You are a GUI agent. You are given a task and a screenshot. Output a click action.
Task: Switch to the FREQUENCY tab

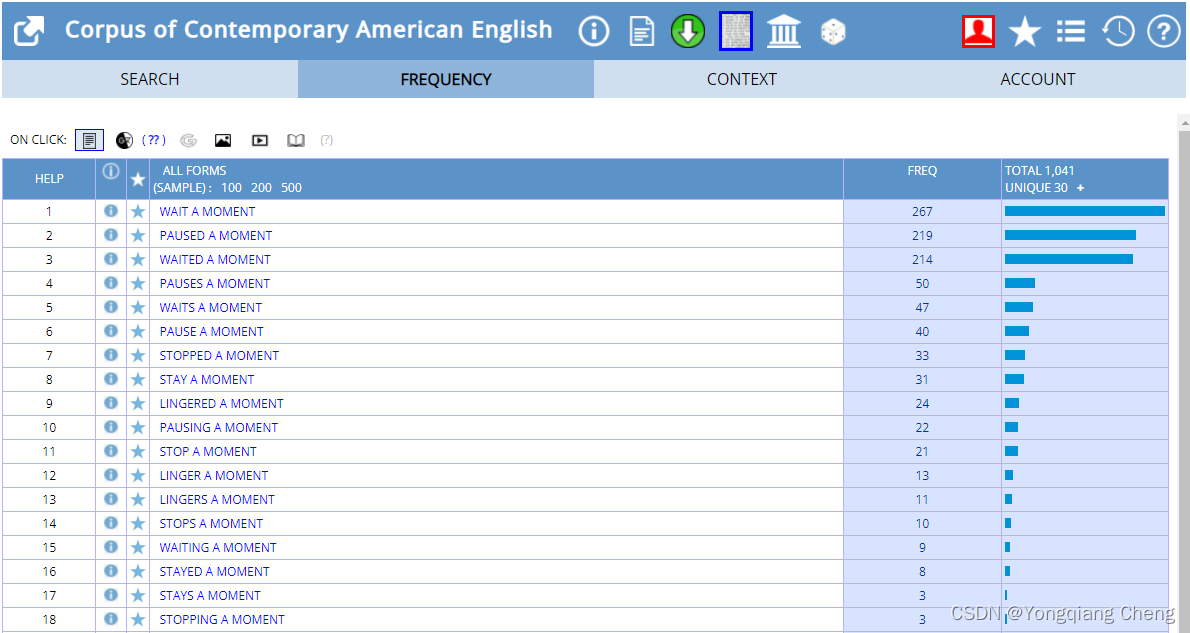point(445,79)
